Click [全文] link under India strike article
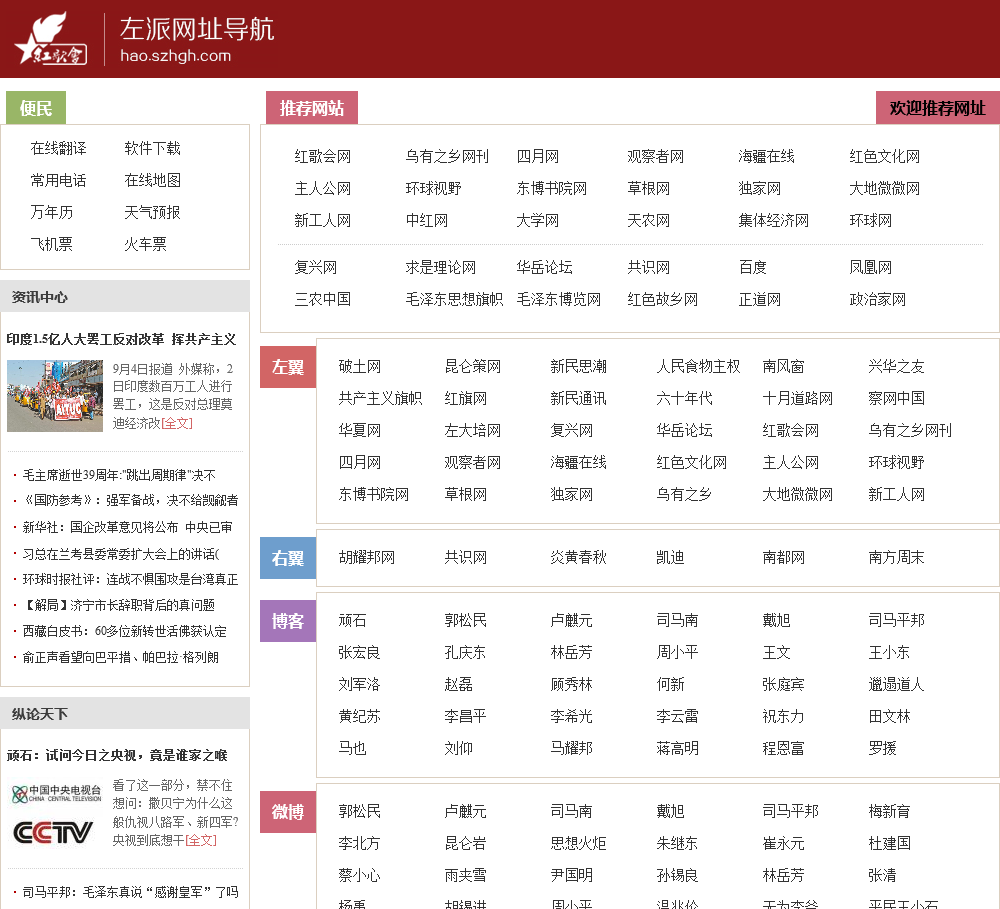Viewport: 1000px width, 909px height. coord(177,423)
